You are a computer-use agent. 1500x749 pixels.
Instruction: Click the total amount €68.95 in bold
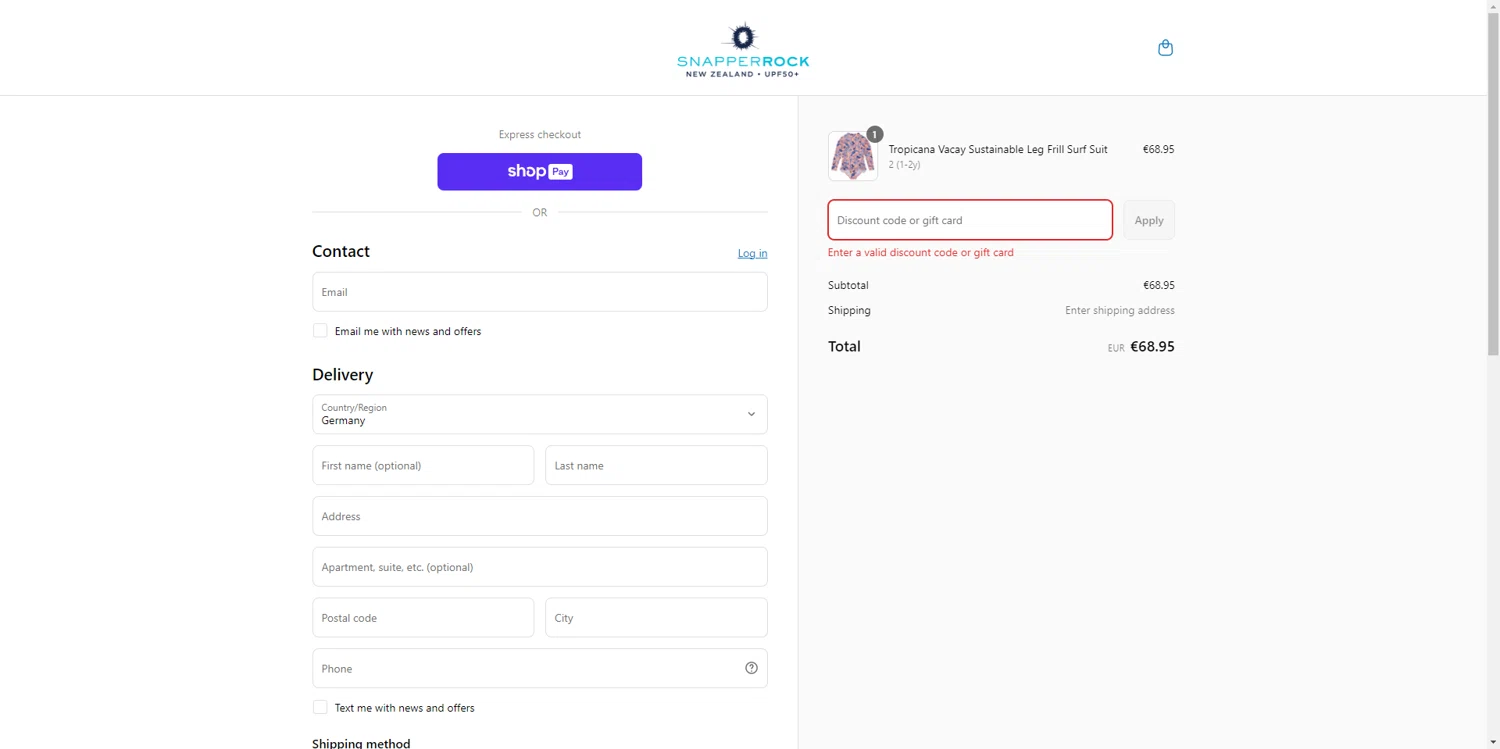[1152, 347]
